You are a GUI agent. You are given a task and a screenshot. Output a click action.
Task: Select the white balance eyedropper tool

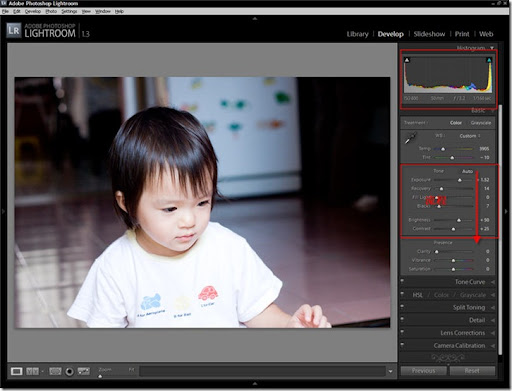point(410,138)
